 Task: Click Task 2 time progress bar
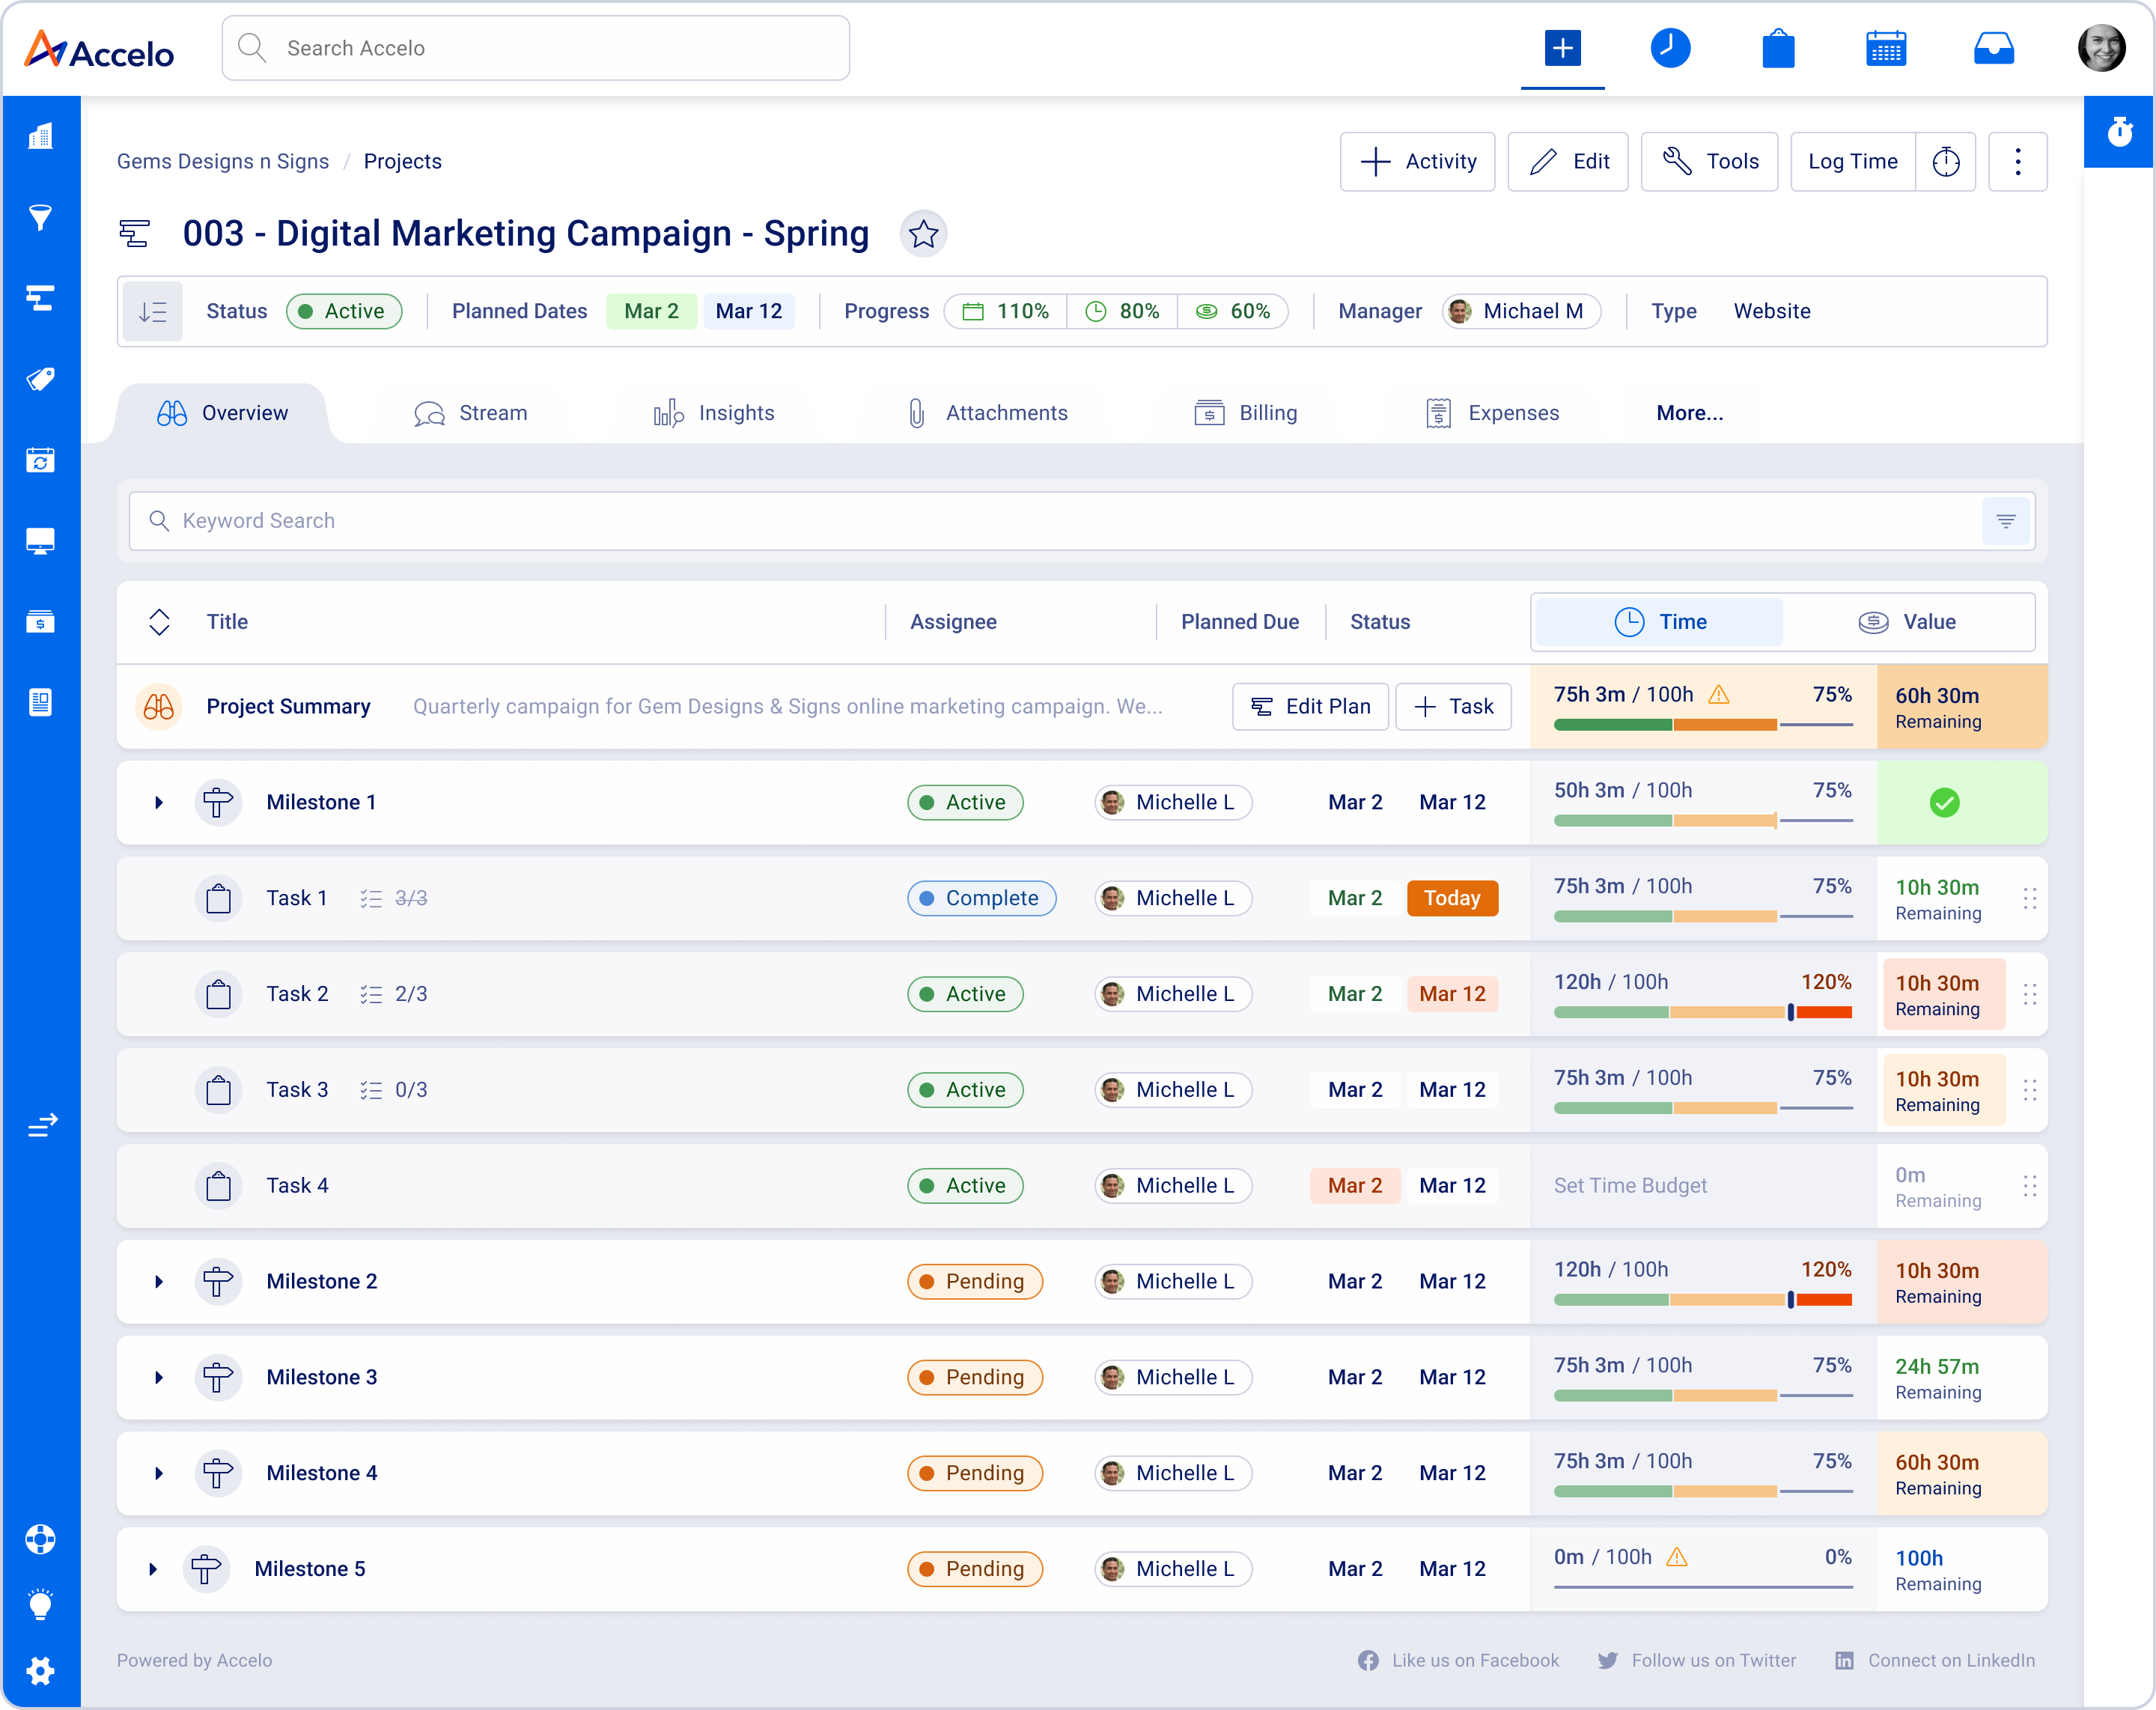pyautogui.click(x=1702, y=1013)
